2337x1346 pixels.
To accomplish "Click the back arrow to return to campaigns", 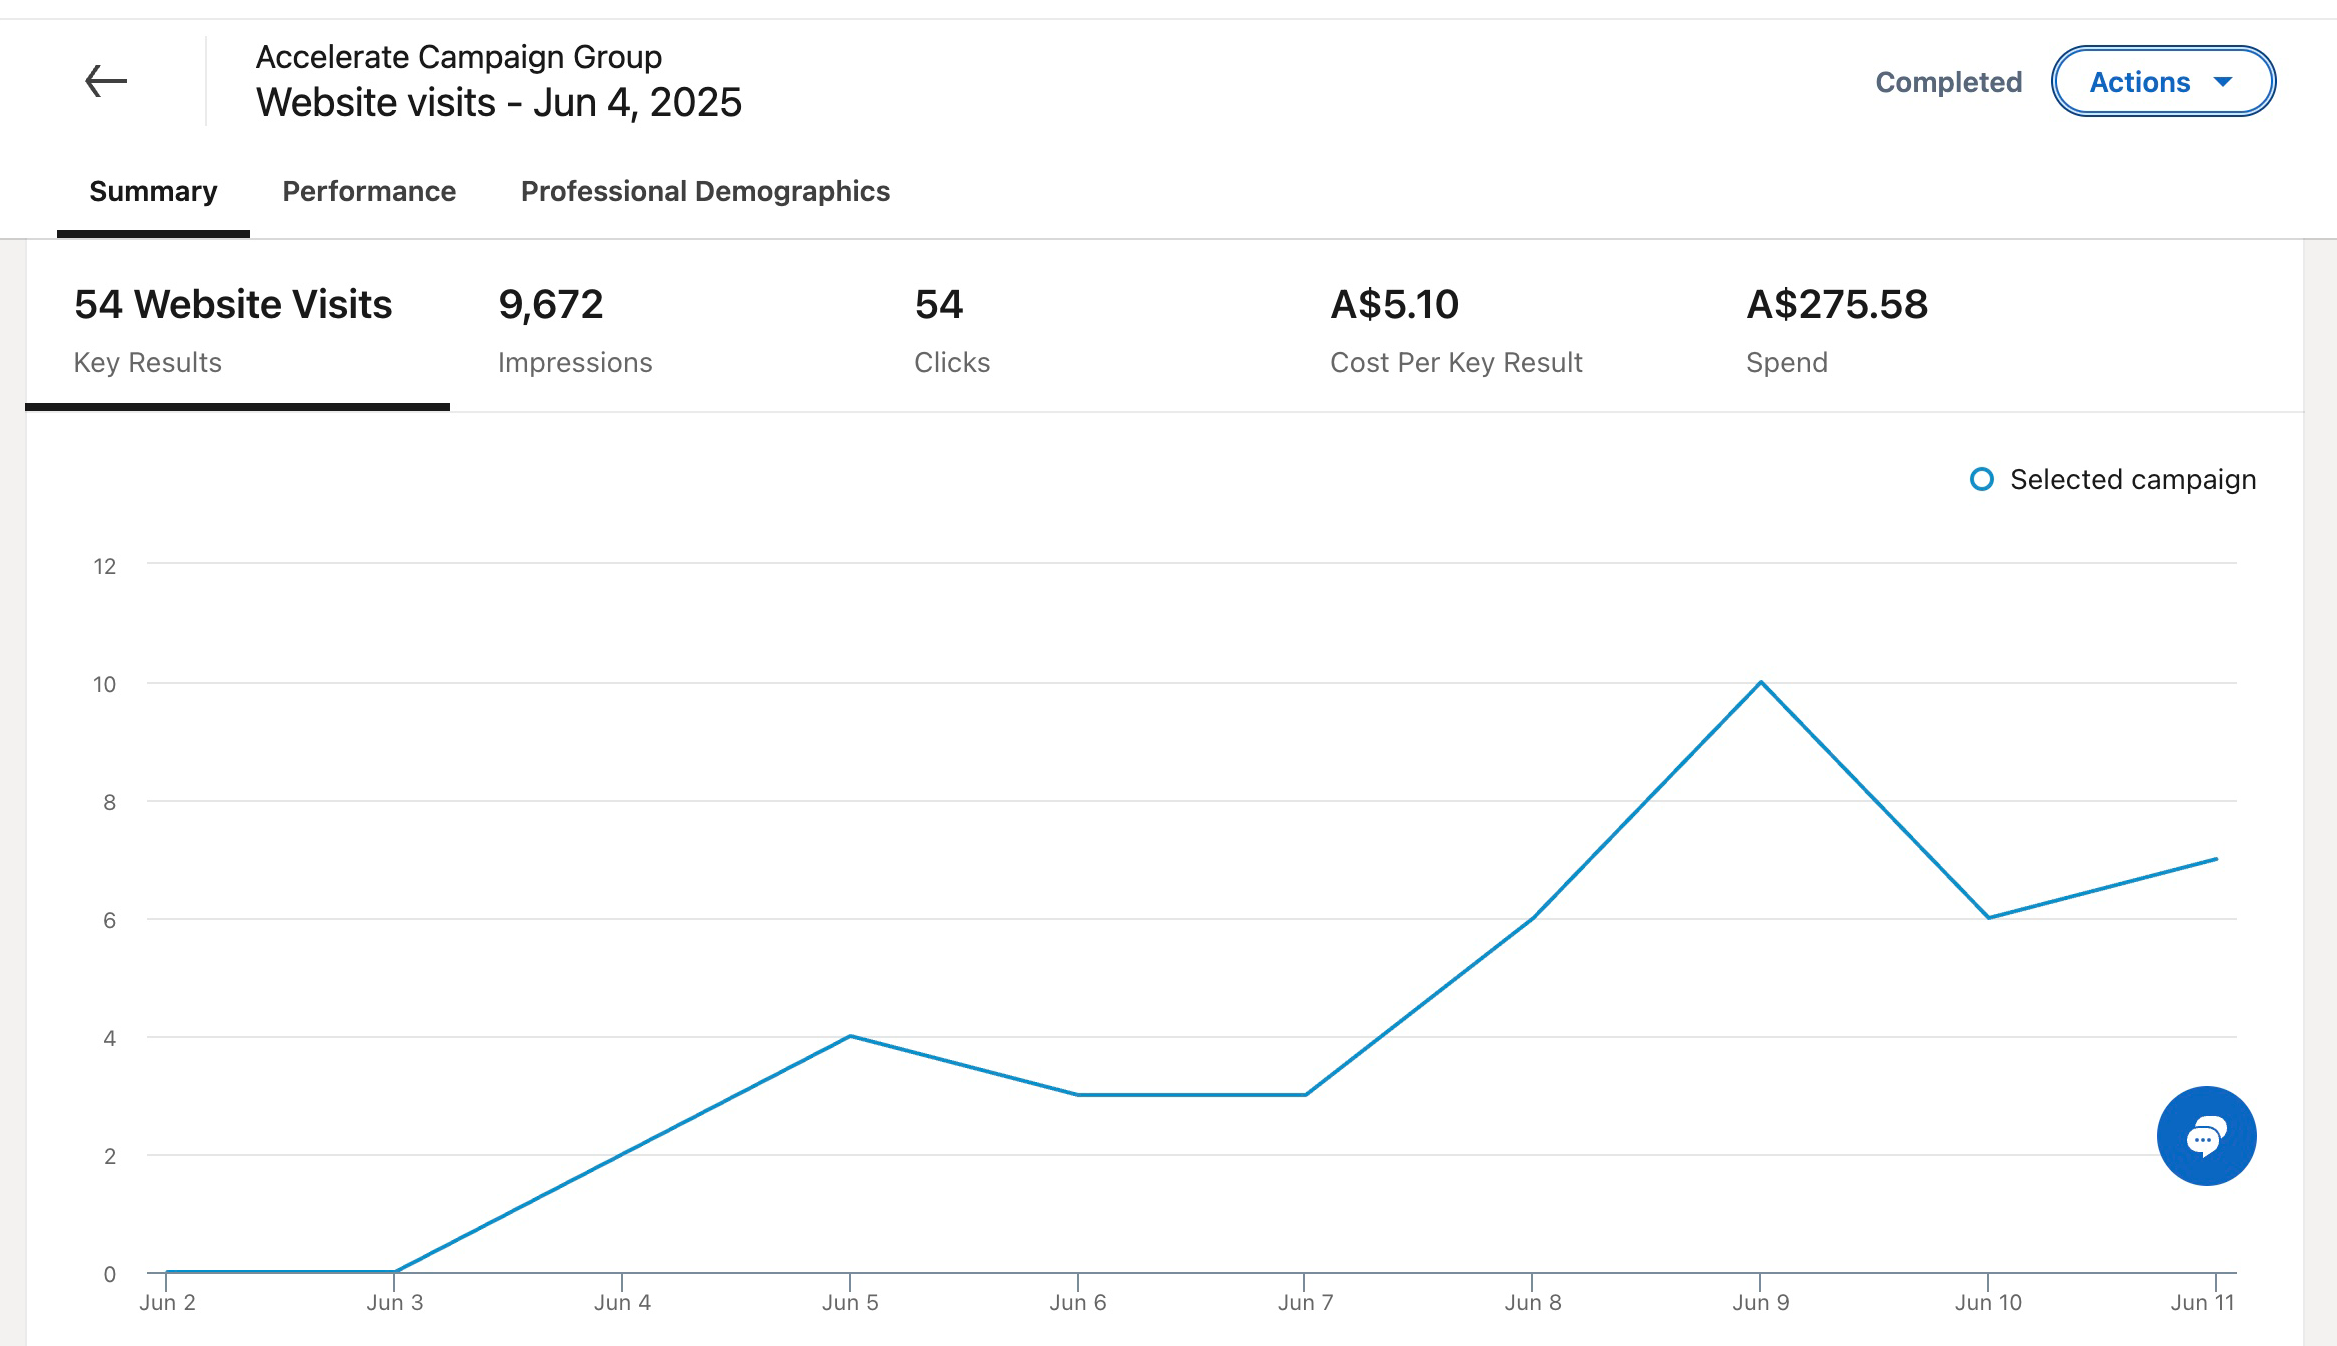I will (106, 80).
